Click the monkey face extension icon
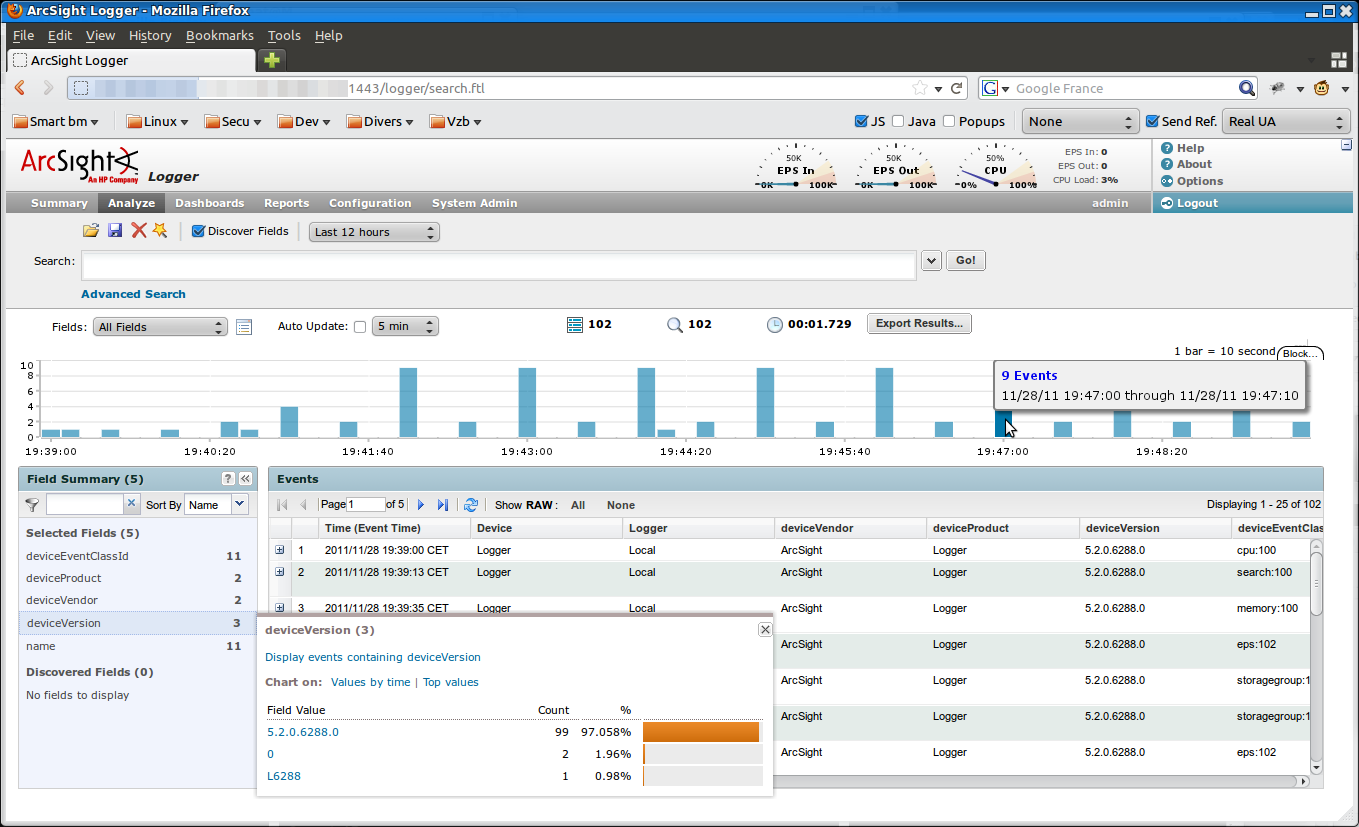This screenshot has height=827, width=1359. click(1322, 88)
